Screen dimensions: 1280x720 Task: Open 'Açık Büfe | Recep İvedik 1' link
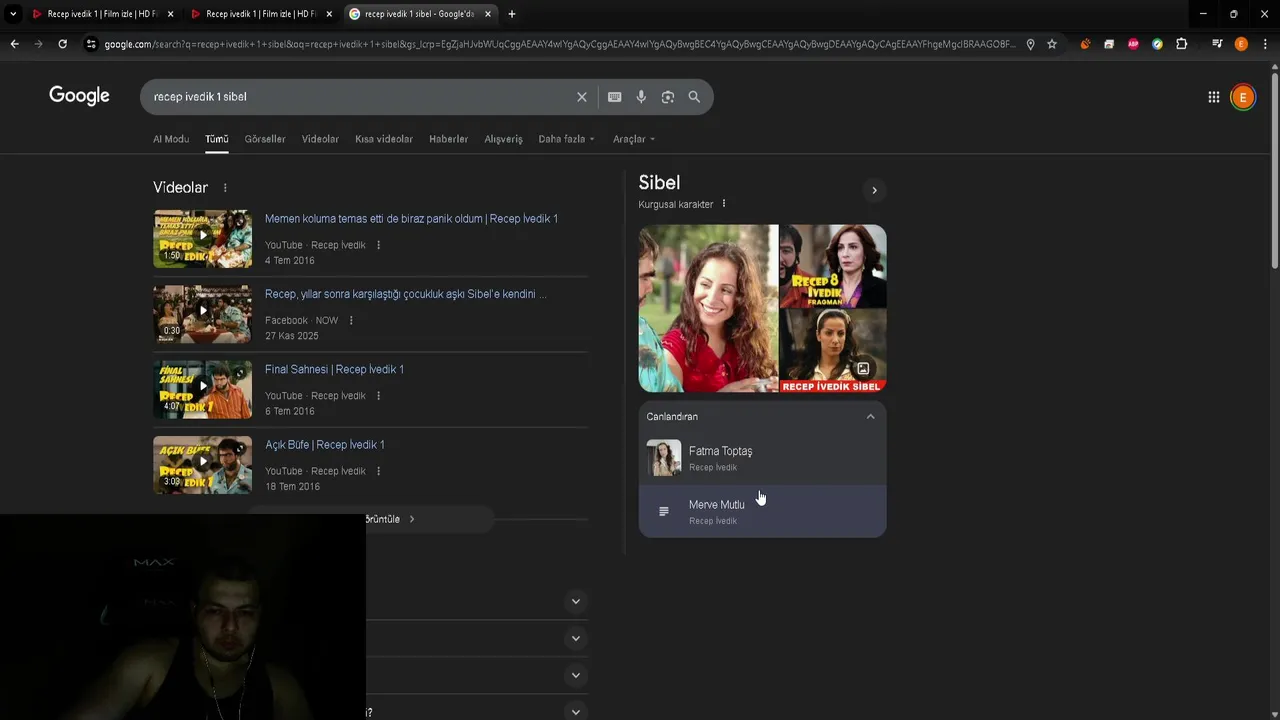tap(324, 445)
